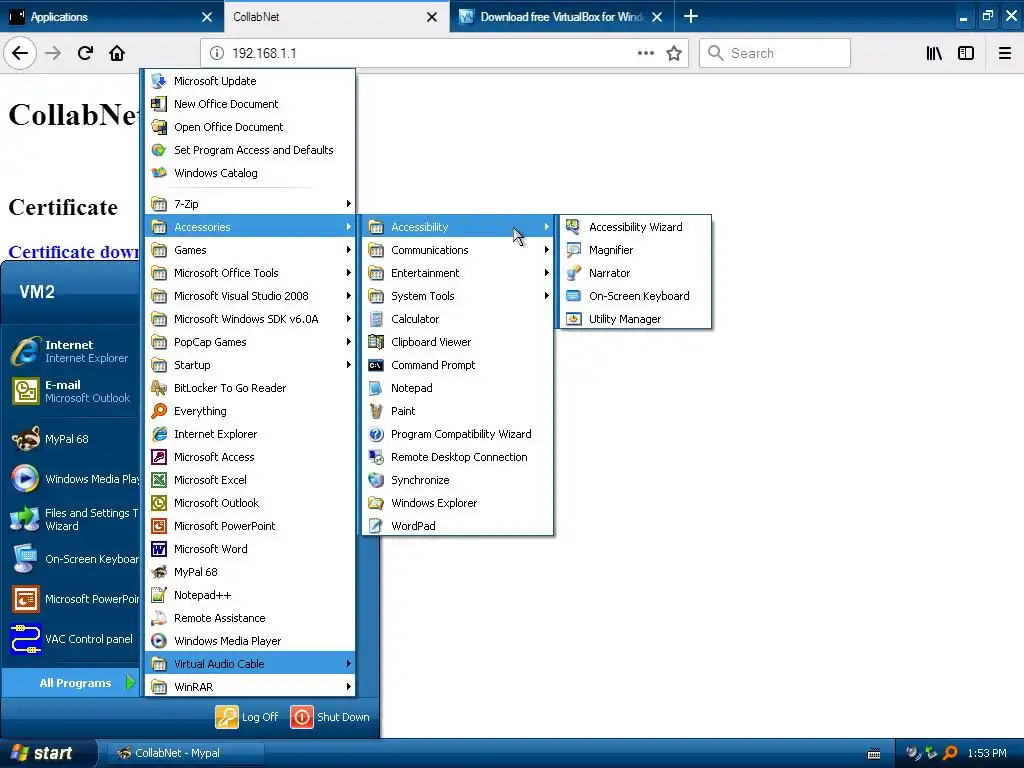The height and width of the screenshot is (768, 1024).
Task: Click the Microsoft Outlook icon in All Programs
Action: point(159,503)
